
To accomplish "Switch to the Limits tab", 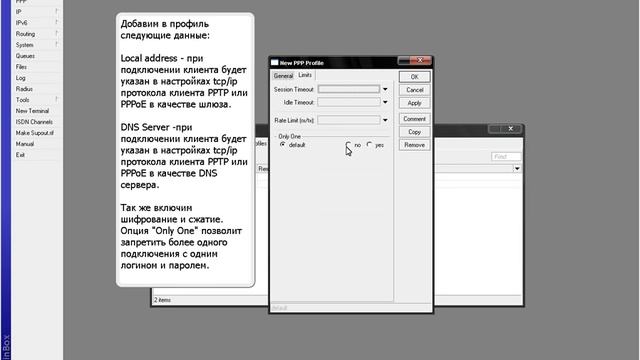I will click(305, 75).
